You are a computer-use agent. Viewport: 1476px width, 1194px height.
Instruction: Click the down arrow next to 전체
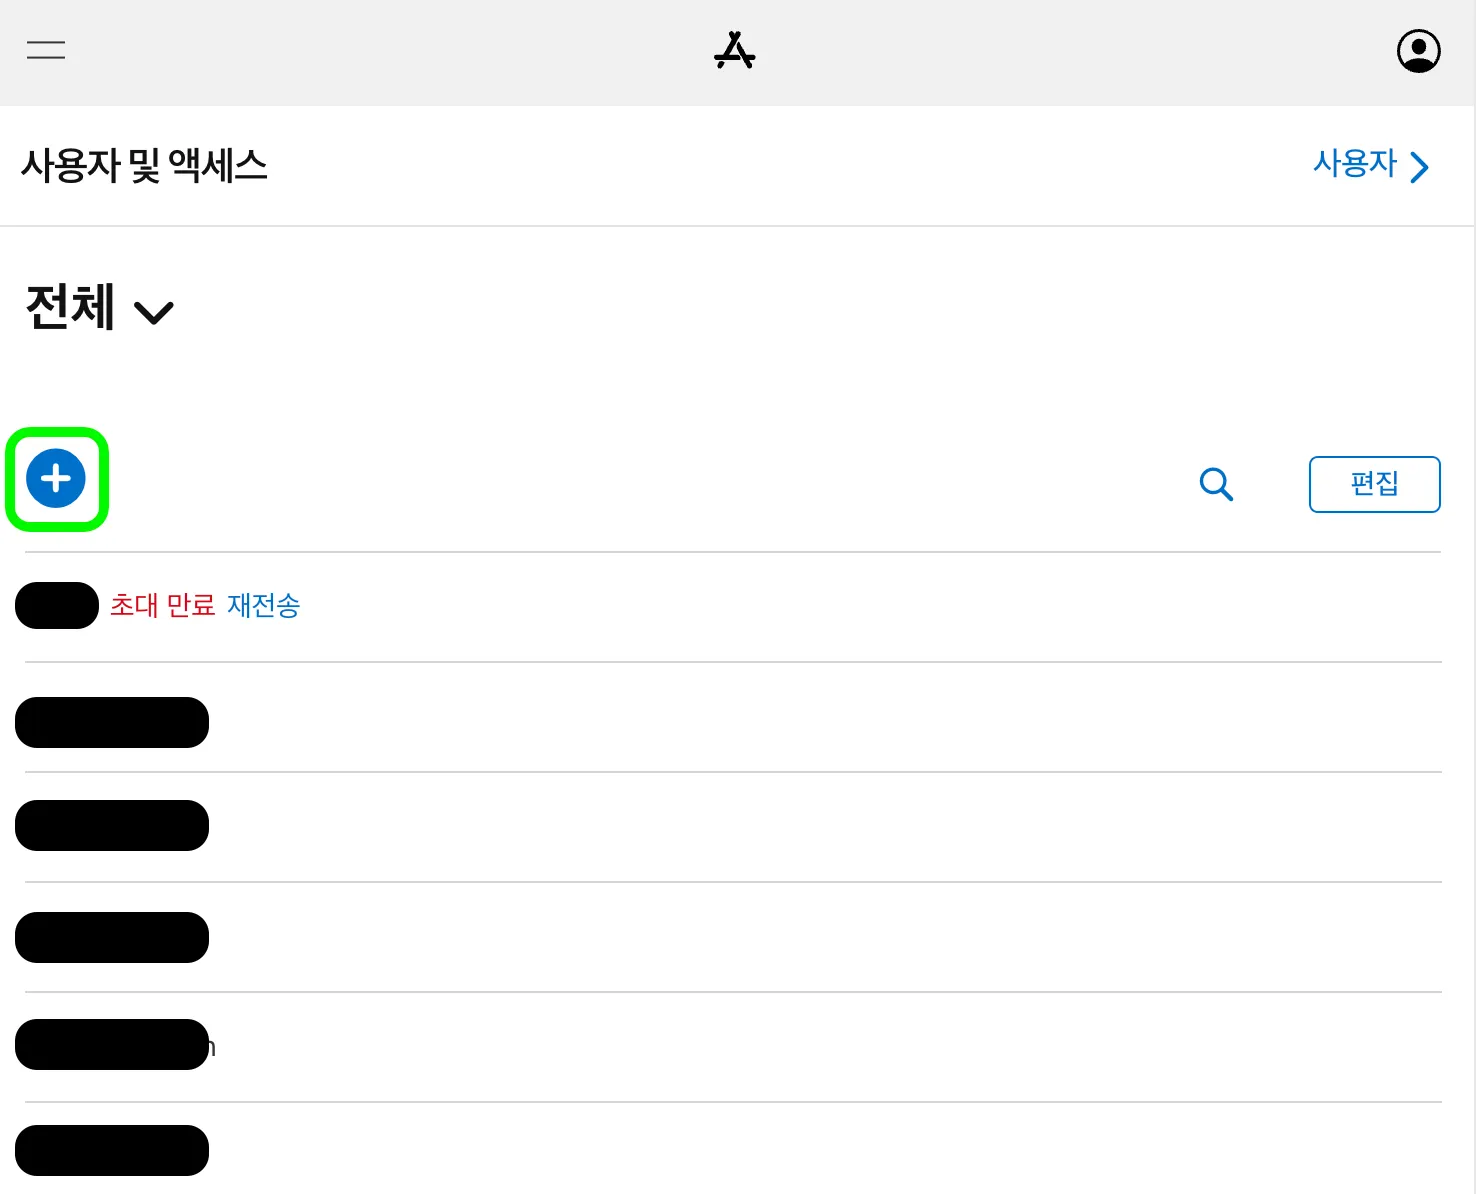pos(154,313)
